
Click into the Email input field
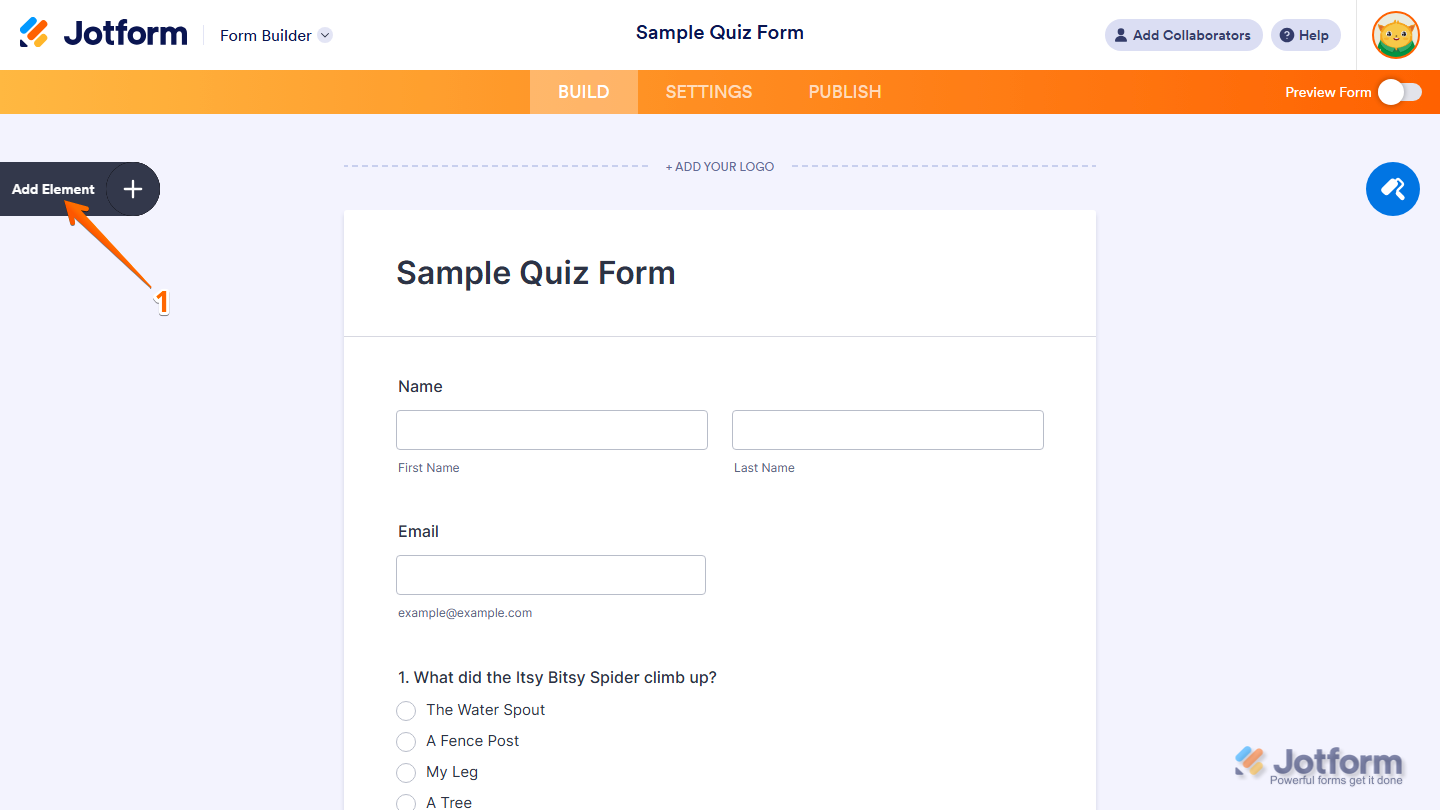tap(550, 575)
